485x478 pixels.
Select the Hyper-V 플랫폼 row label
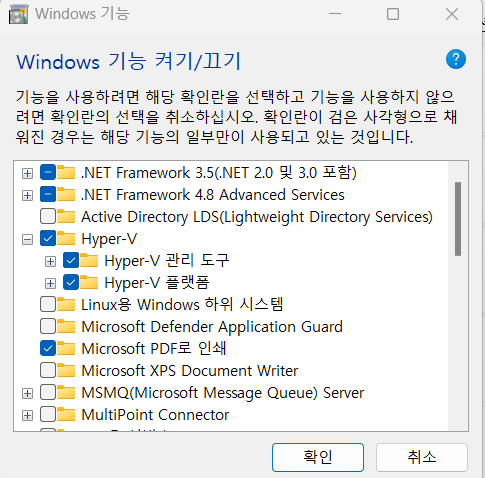157,283
